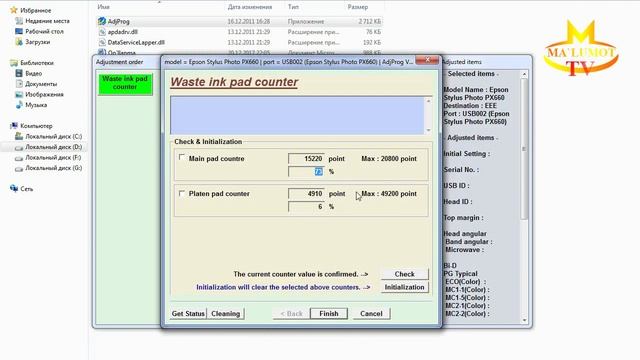Screen dimensions: 640x360
Task: Open Рабочий стол in sidebar
Action: pyautogui.click(x=44, y=31)
